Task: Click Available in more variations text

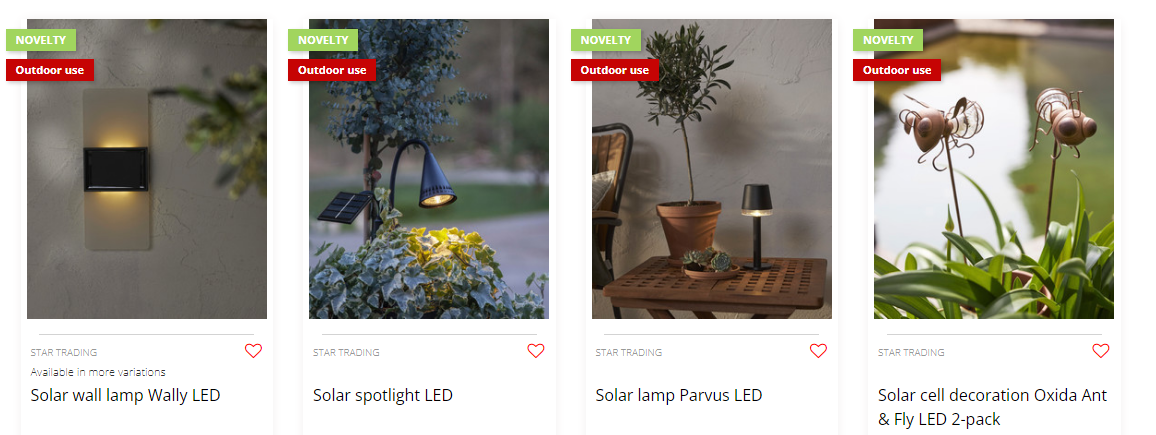Action: click(98, 372)
